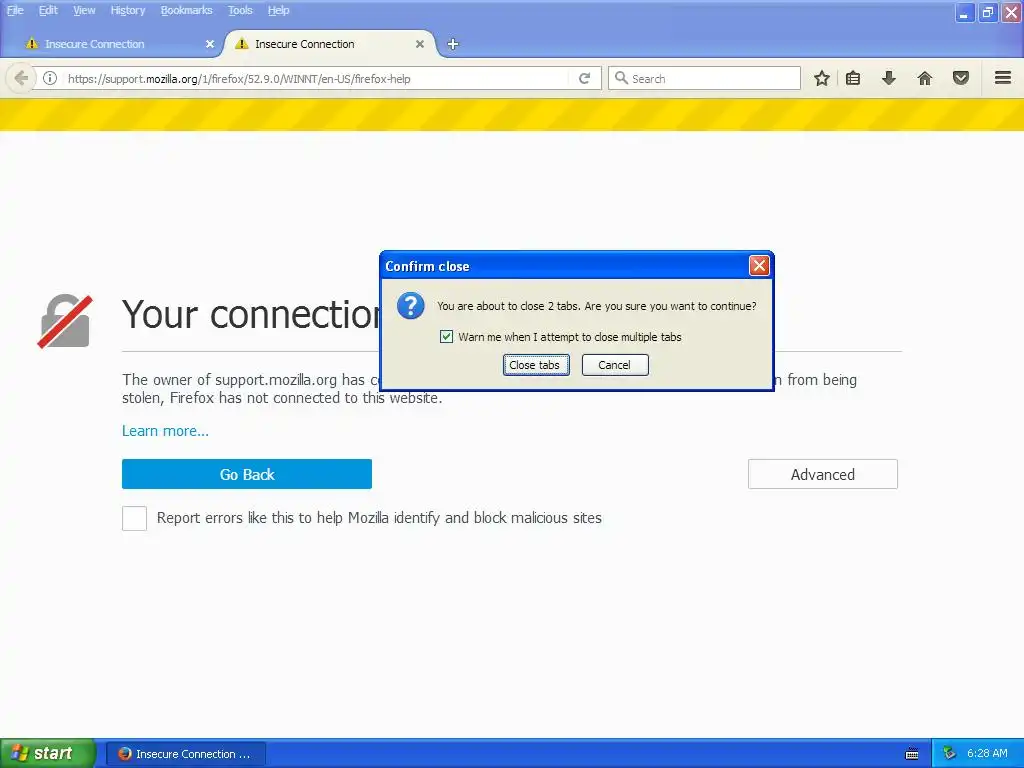The image size is (1024, 768).
Task: Reload the page with the refresh icon
Action: pyautogui.click(x=584, y=78)
